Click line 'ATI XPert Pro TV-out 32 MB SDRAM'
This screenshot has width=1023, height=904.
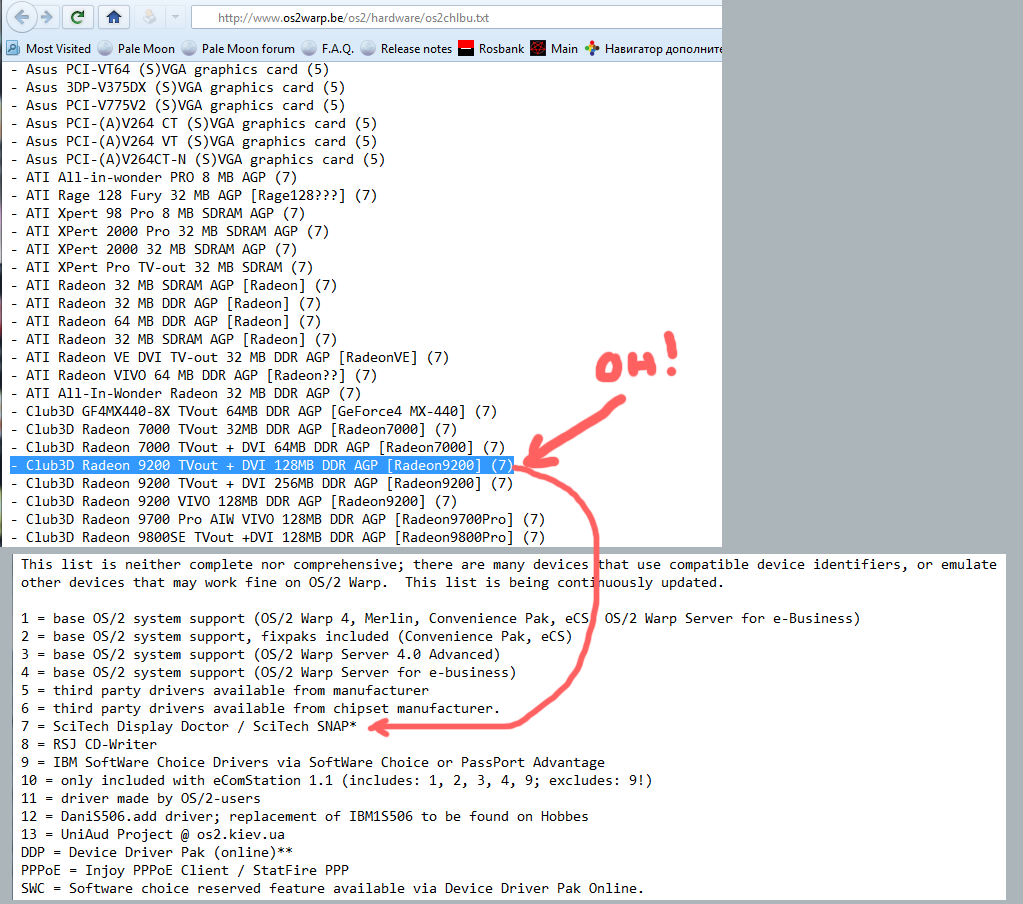[x=162, y=267]
